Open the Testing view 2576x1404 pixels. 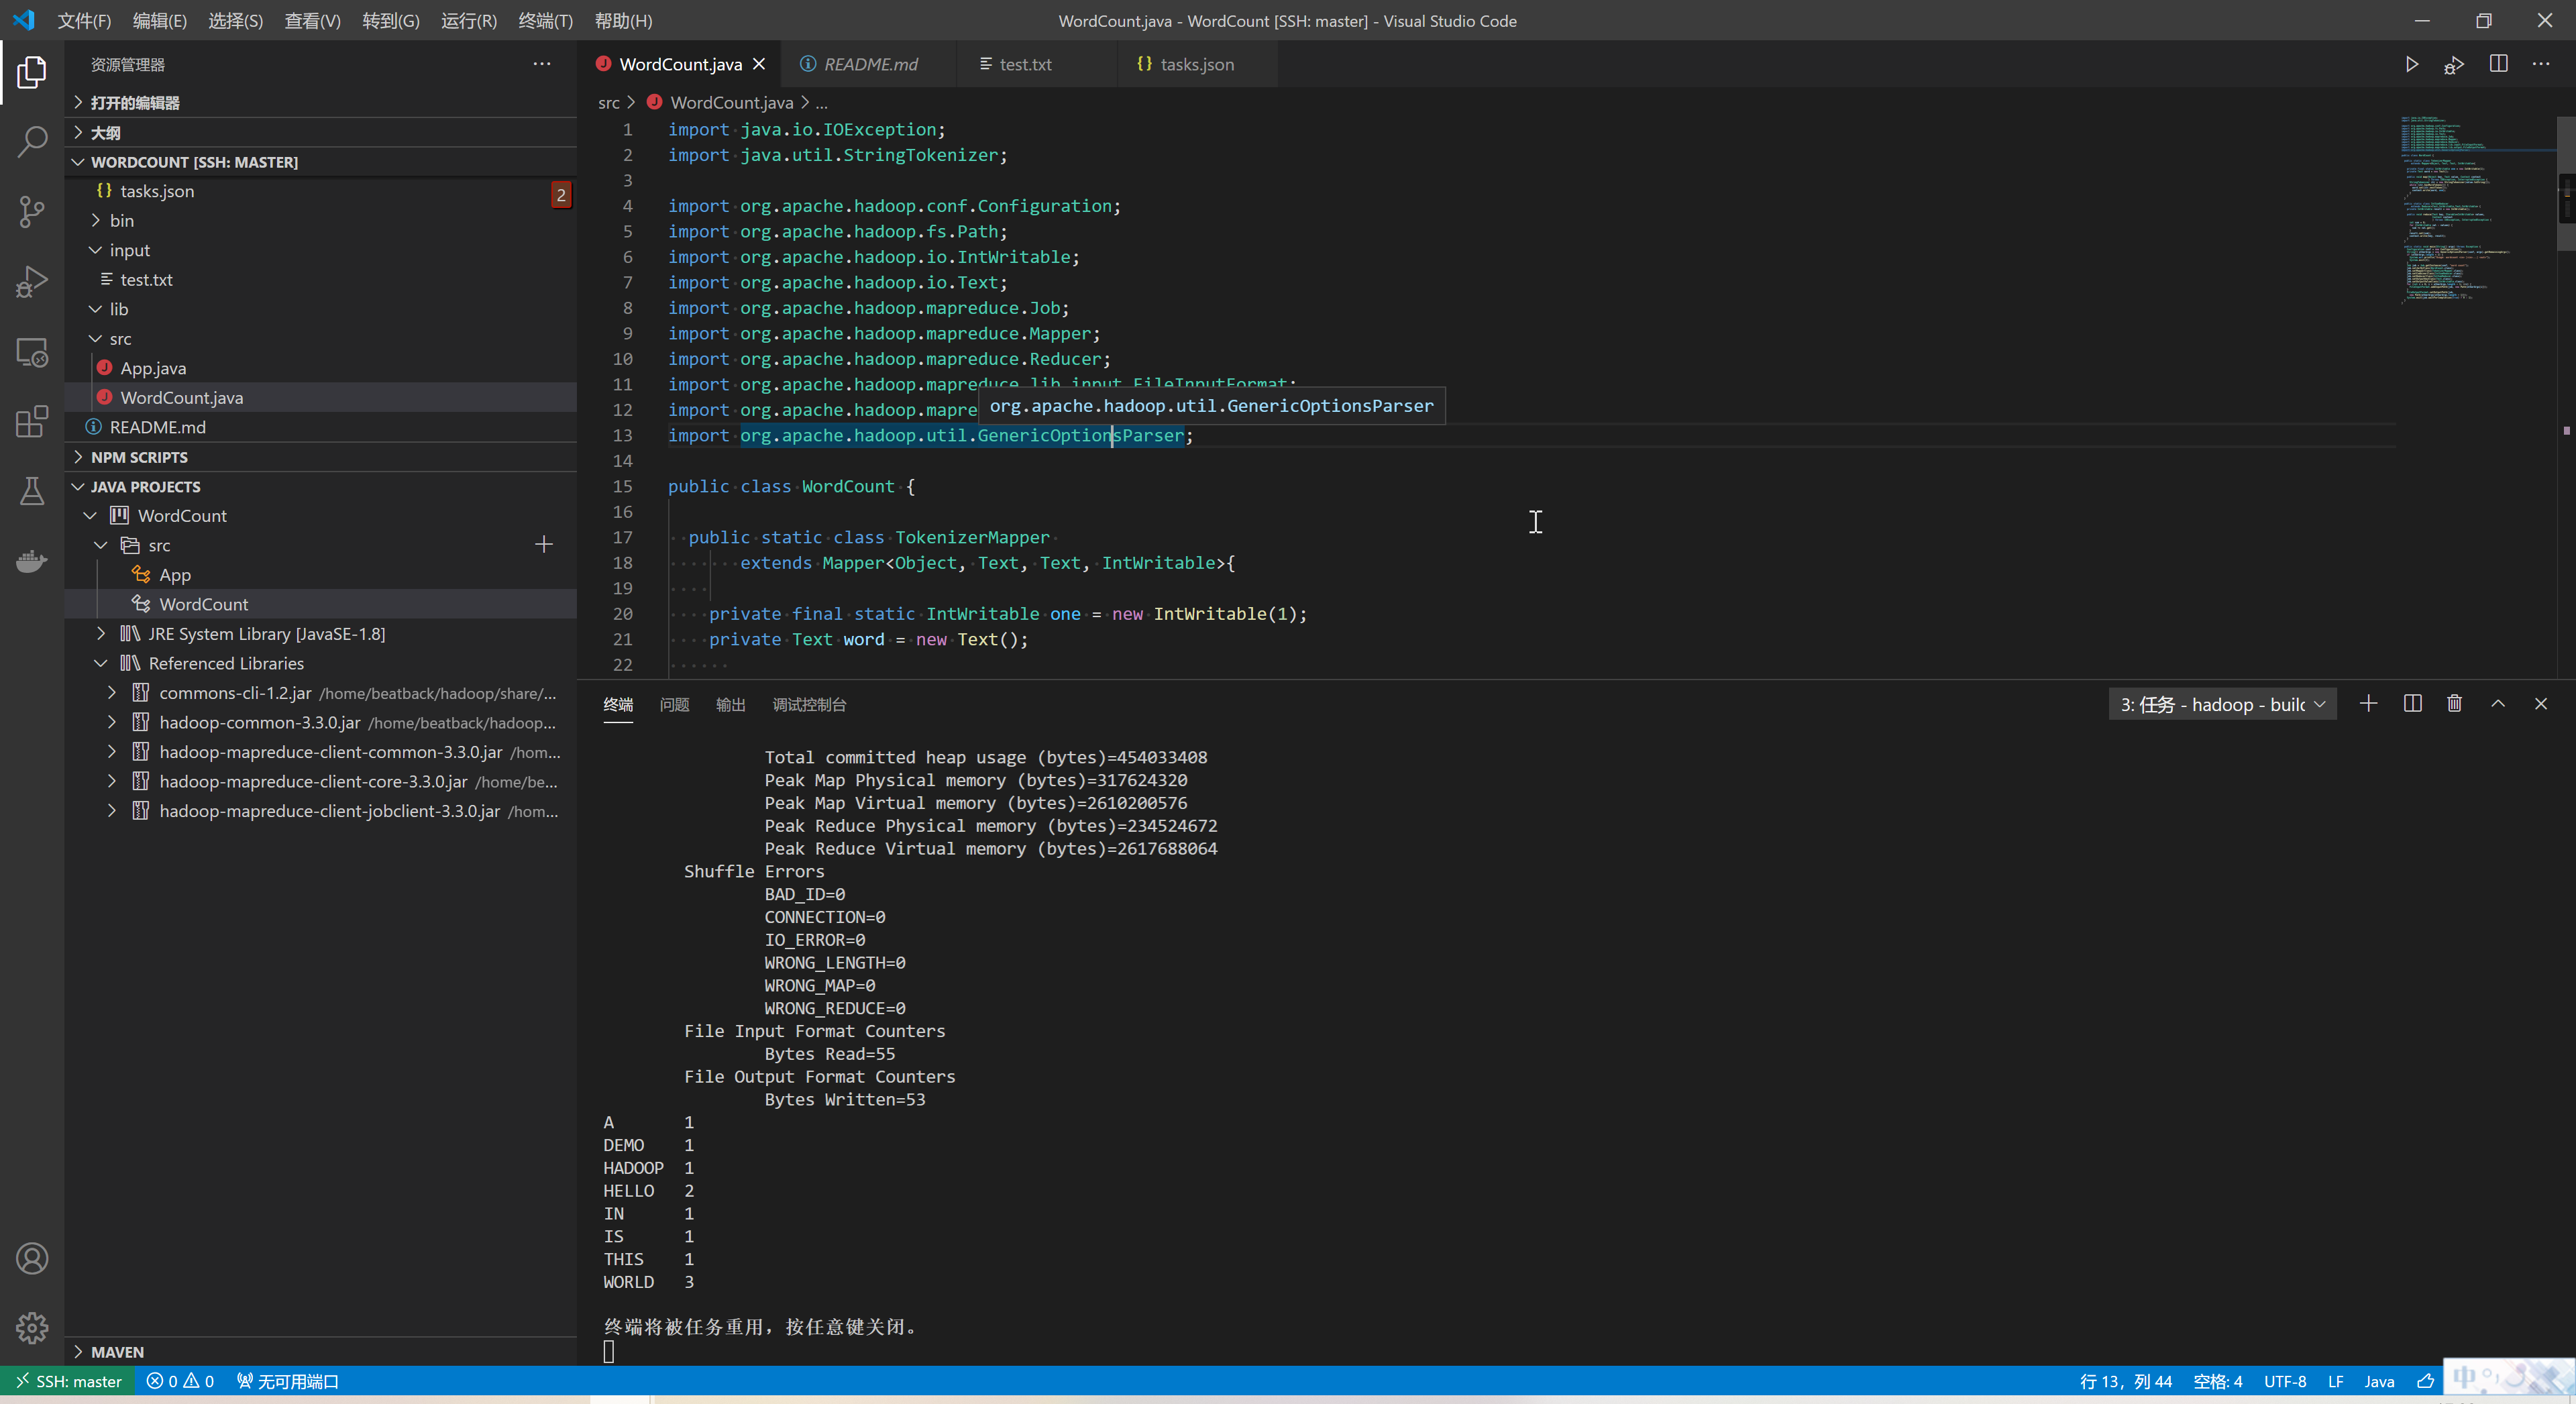click(33, 491)
